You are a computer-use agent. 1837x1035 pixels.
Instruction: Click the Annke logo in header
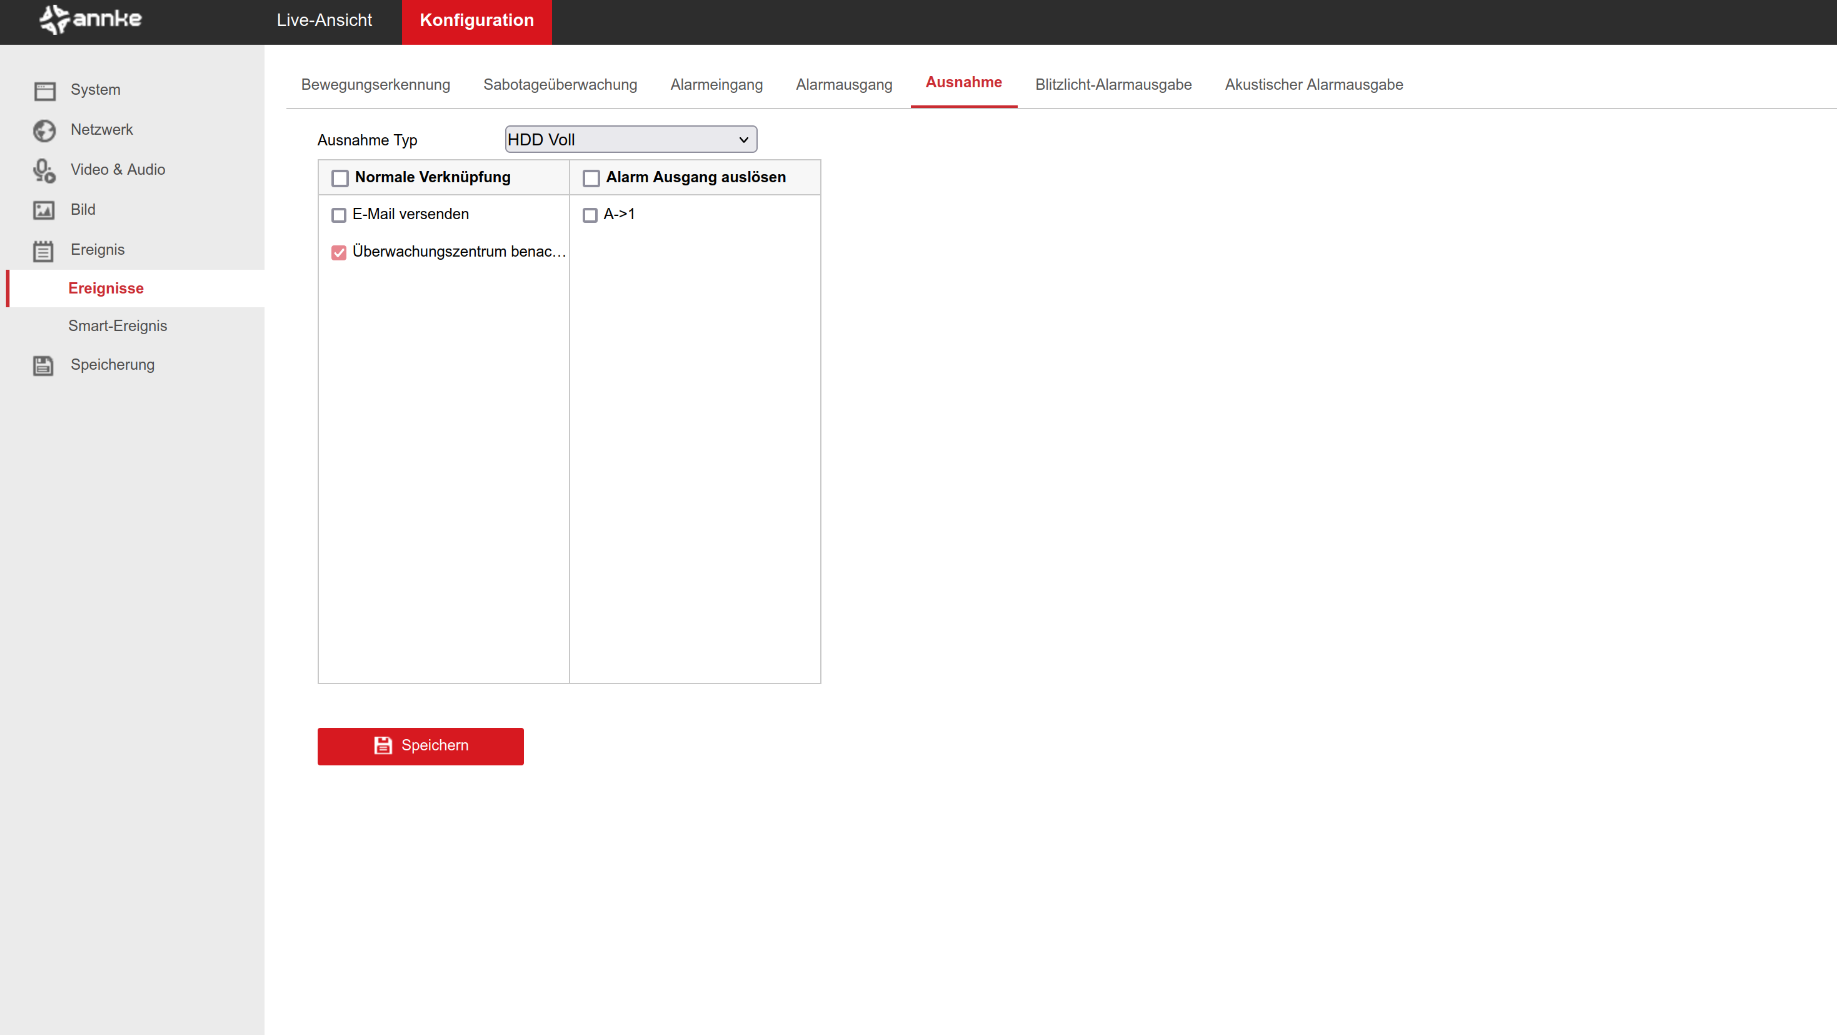click(90, 19)
